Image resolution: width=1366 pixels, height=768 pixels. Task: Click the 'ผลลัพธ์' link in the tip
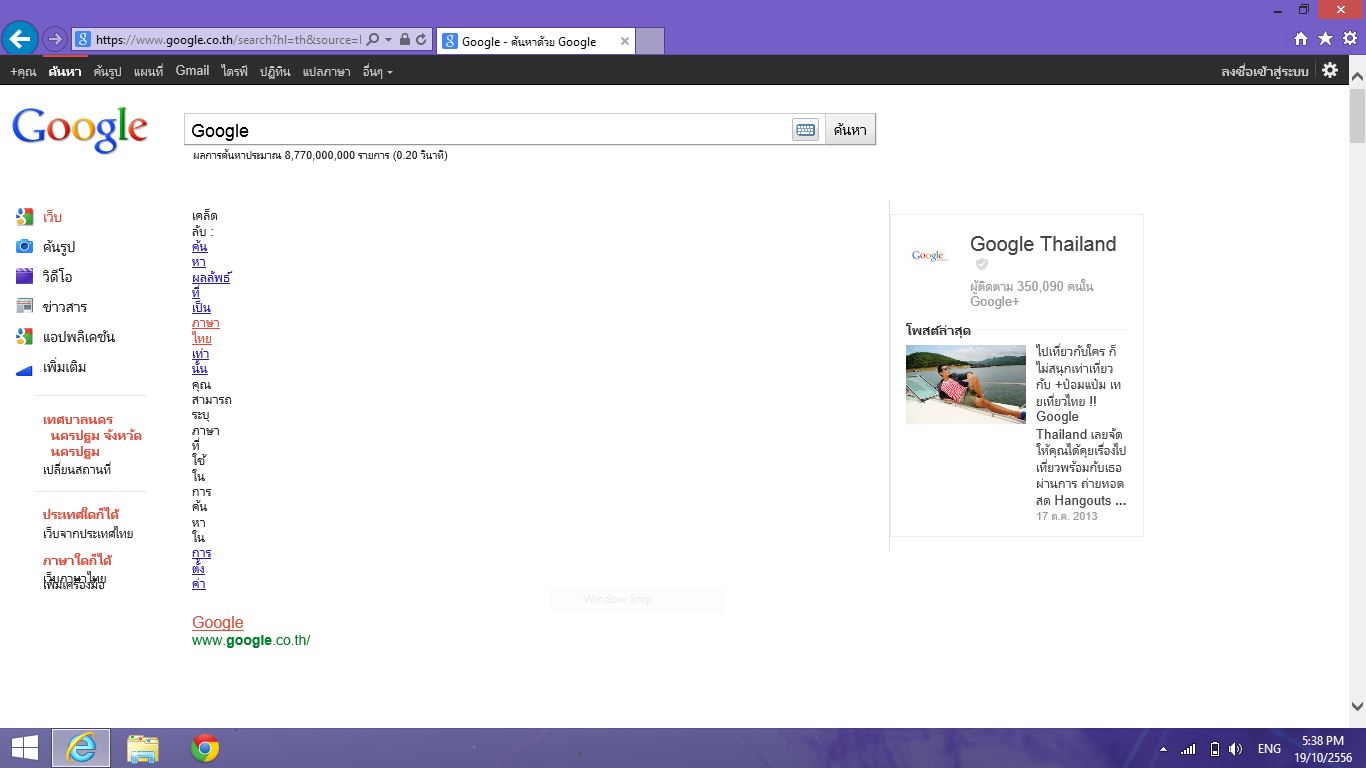point(211,277)
